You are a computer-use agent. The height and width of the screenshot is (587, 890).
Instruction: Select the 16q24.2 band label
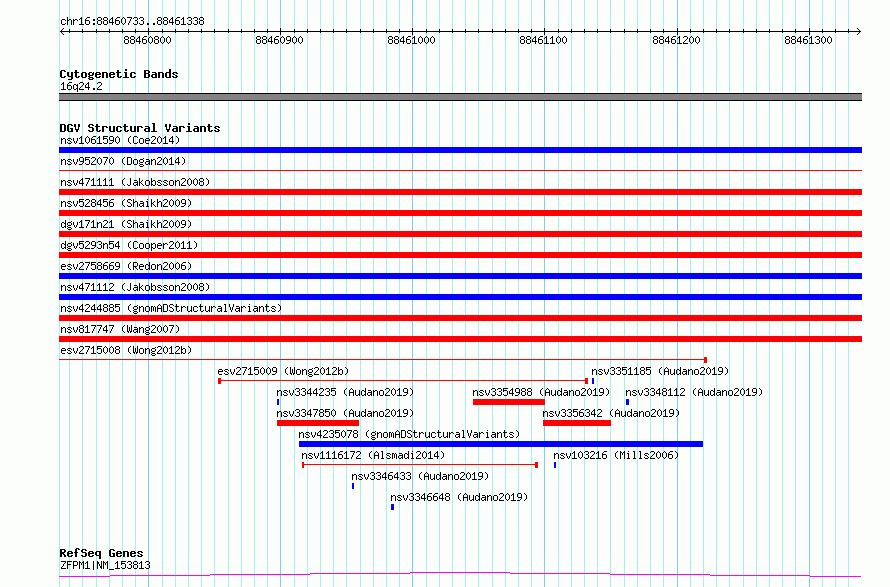pyautogui.click(x=81, y=86)
